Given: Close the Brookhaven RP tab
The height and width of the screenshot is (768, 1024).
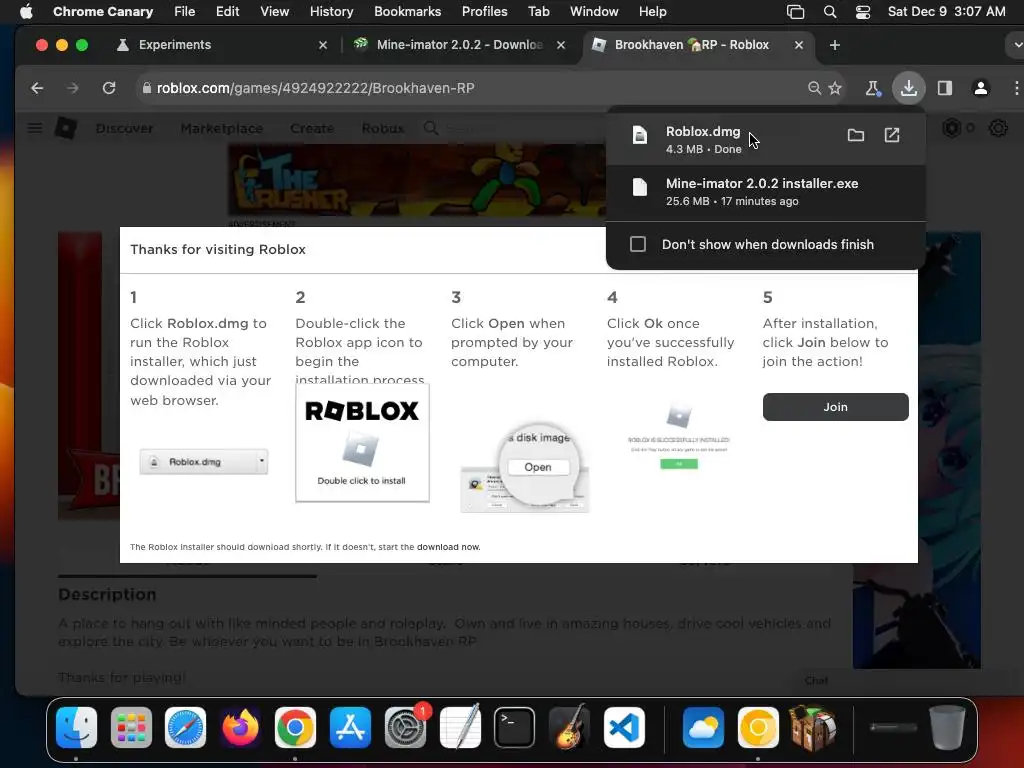Looking at the screenshot, I should [x=799, y=45].
